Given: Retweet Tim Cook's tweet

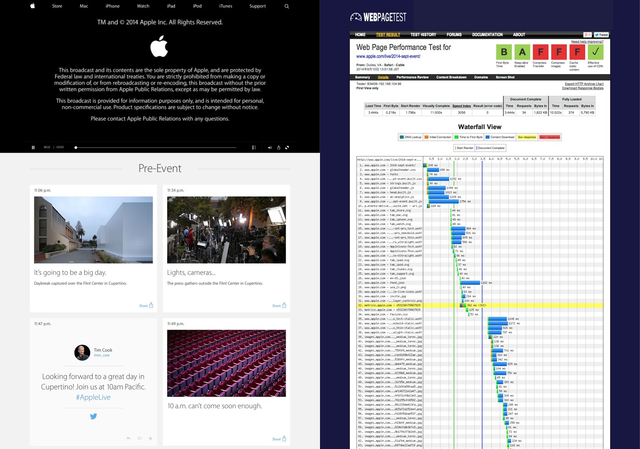Looking at the screenshot, I should pos(140,438).
